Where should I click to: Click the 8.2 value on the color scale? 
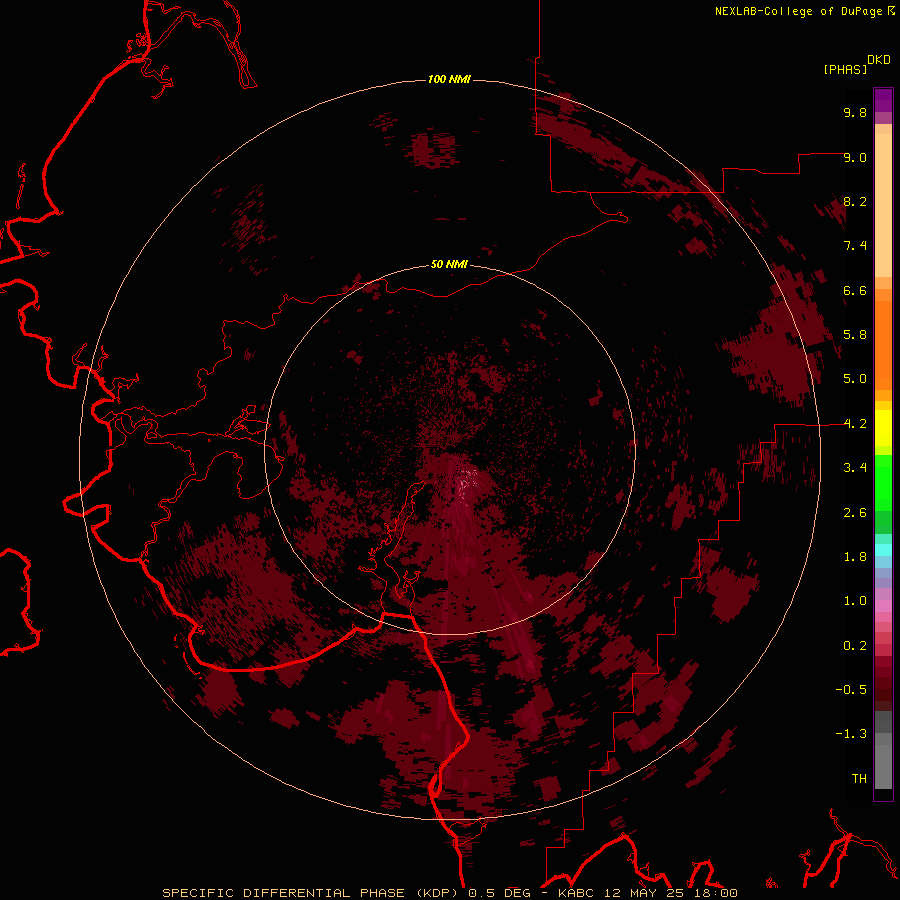click(855, 201)
